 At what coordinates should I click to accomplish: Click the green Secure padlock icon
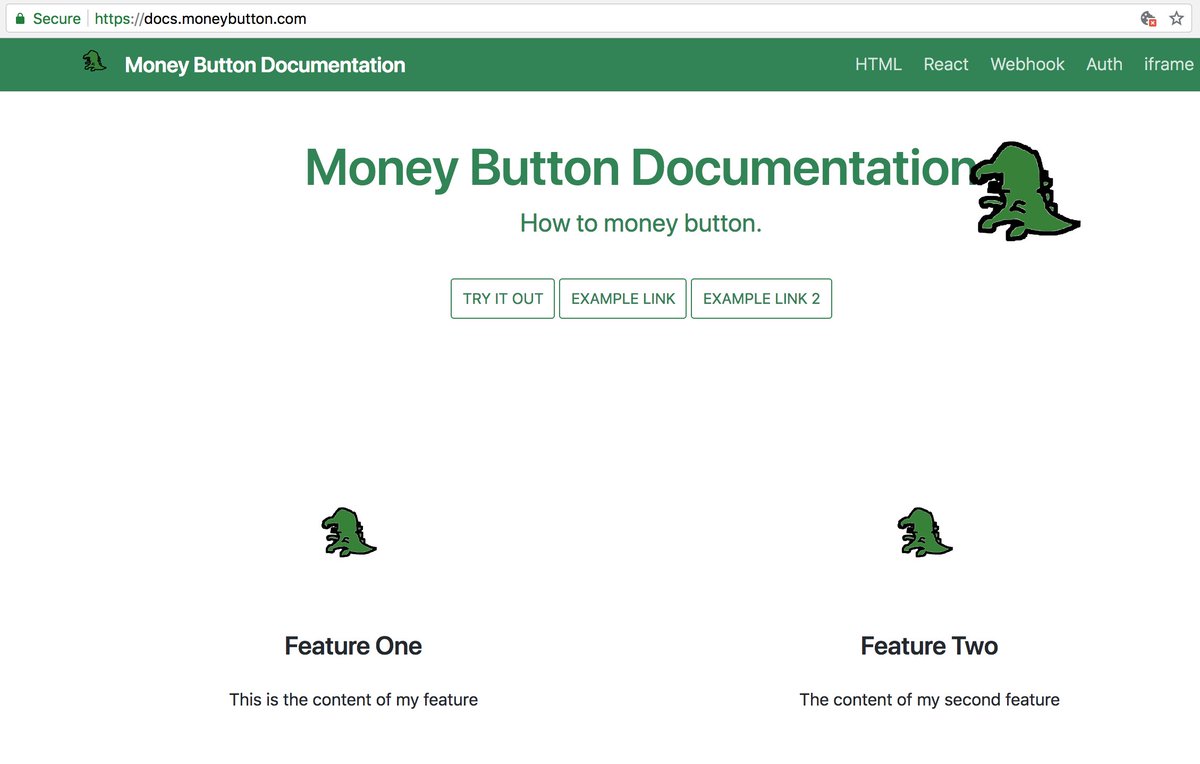[20, 19]
